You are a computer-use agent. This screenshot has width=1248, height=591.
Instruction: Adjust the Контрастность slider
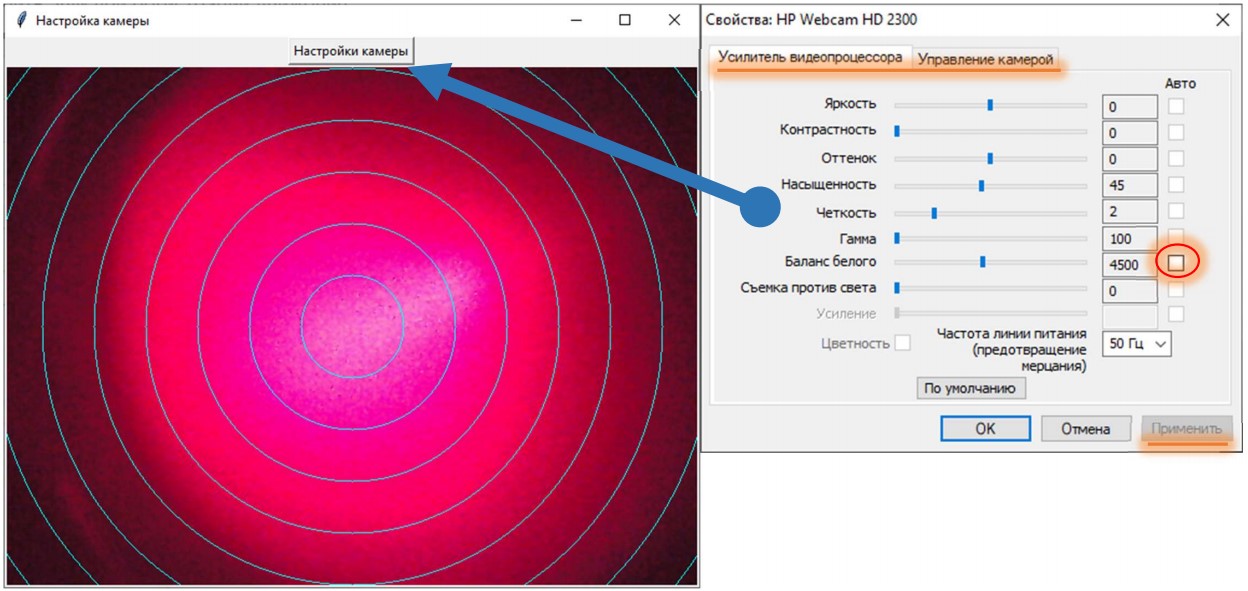[990, 131]
